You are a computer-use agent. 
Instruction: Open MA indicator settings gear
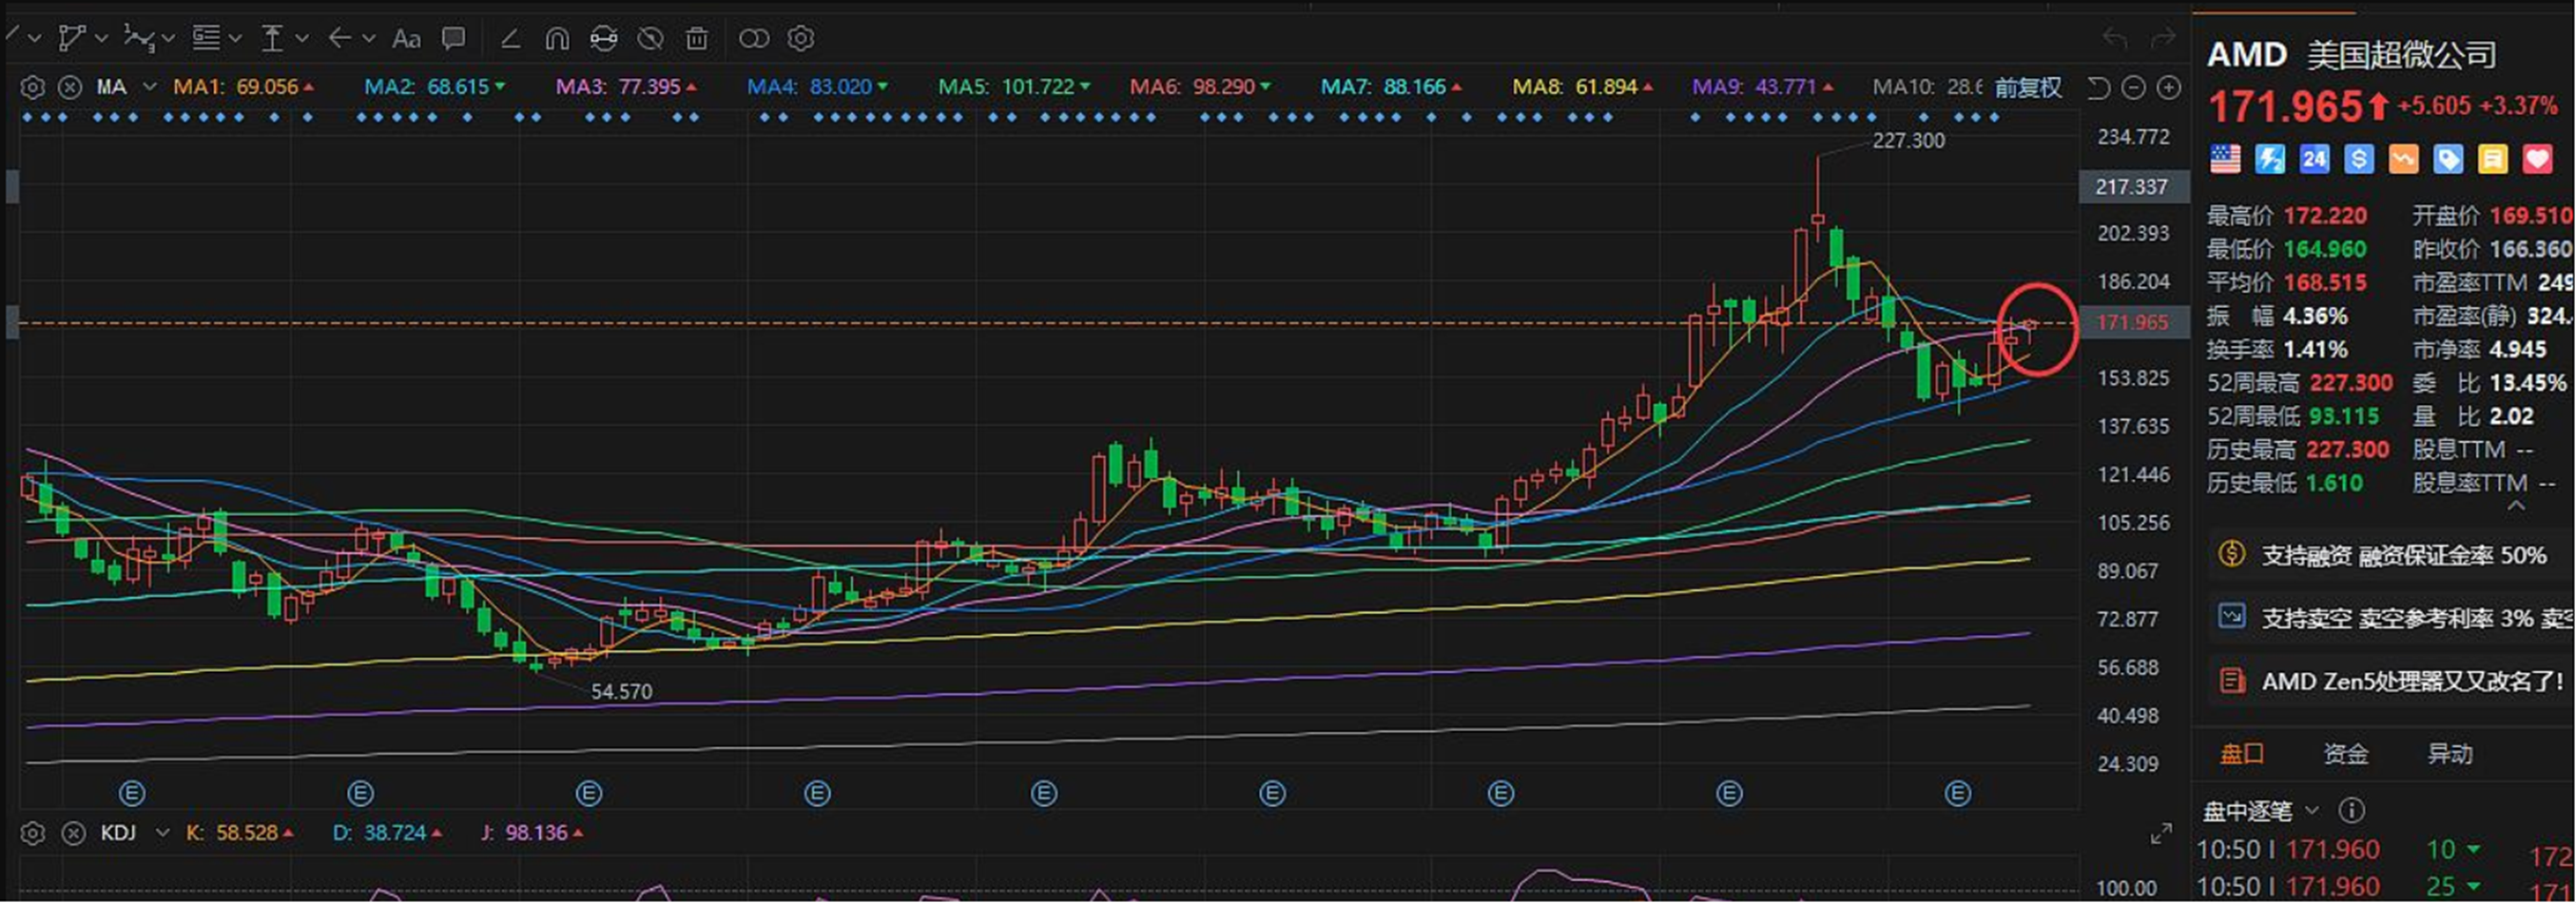pos(33,88)
